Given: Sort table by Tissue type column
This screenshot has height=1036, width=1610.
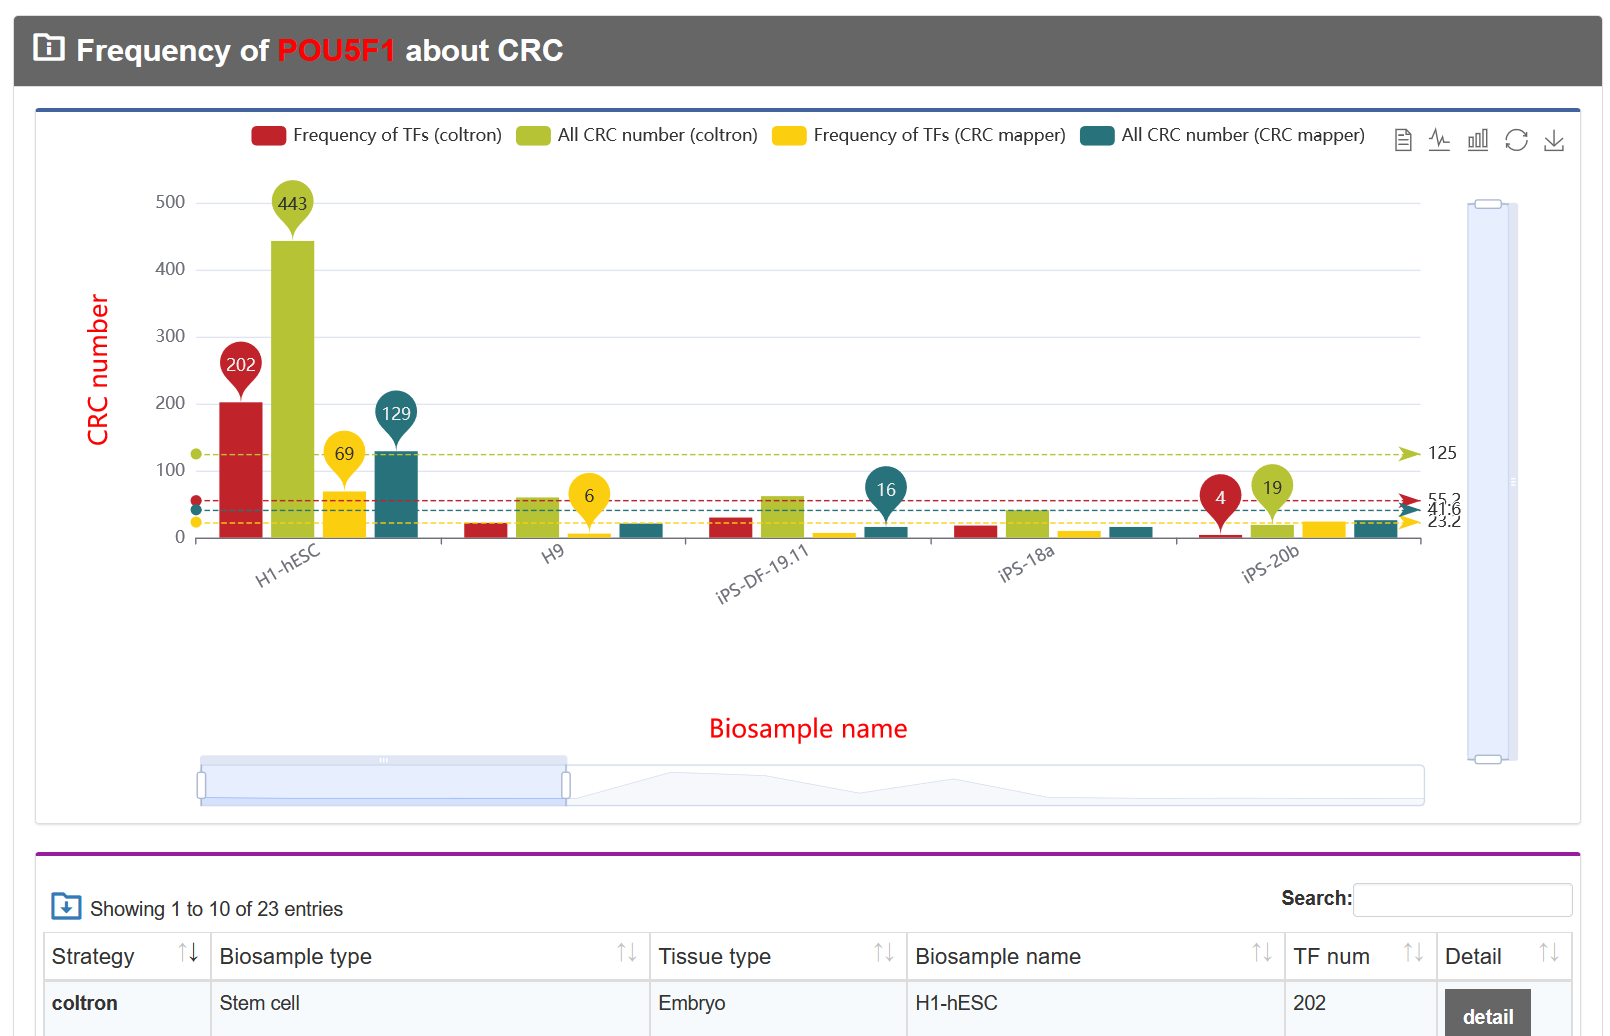Looking at the screenshot, I should tap(778, 956).
